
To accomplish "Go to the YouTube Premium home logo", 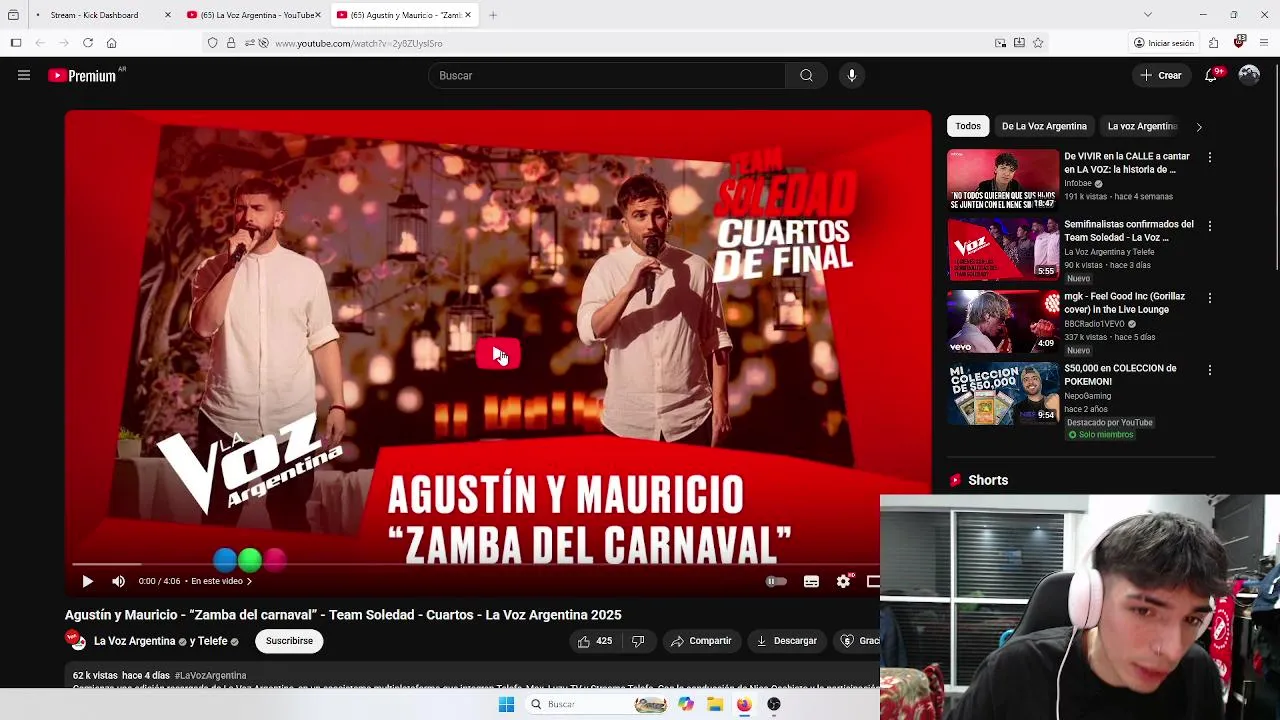I will click(84, 75).
